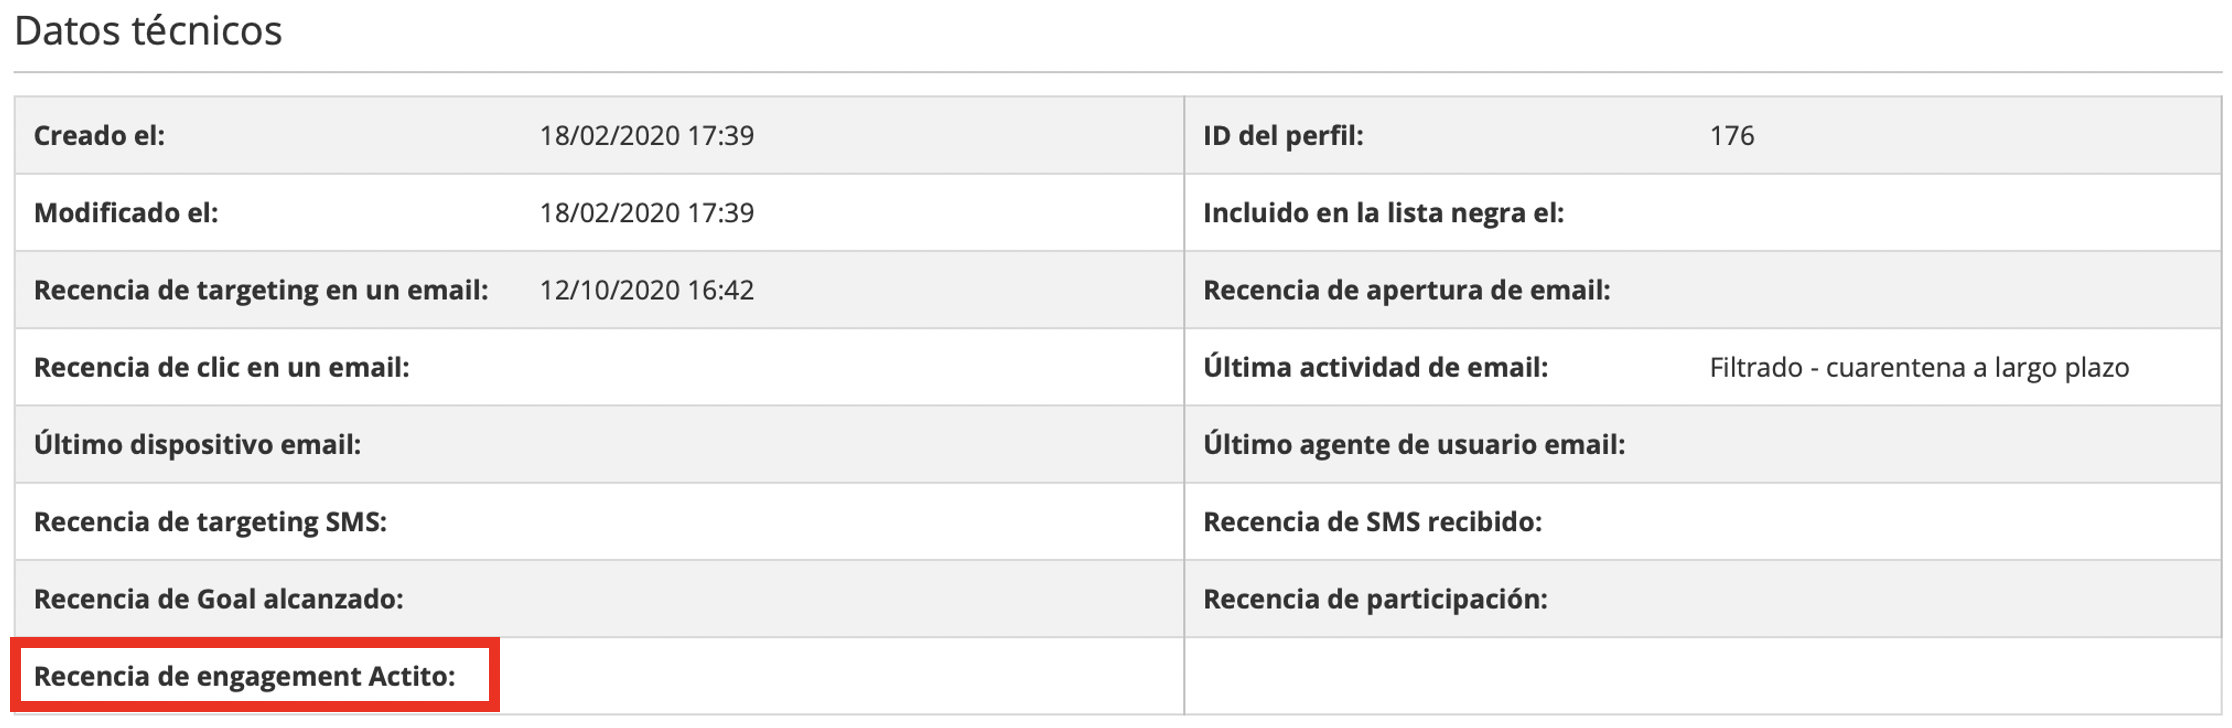
Task: Select the Recencia de Goal alcanzado label
Action: pyautogui.click(x=218, y=599)
